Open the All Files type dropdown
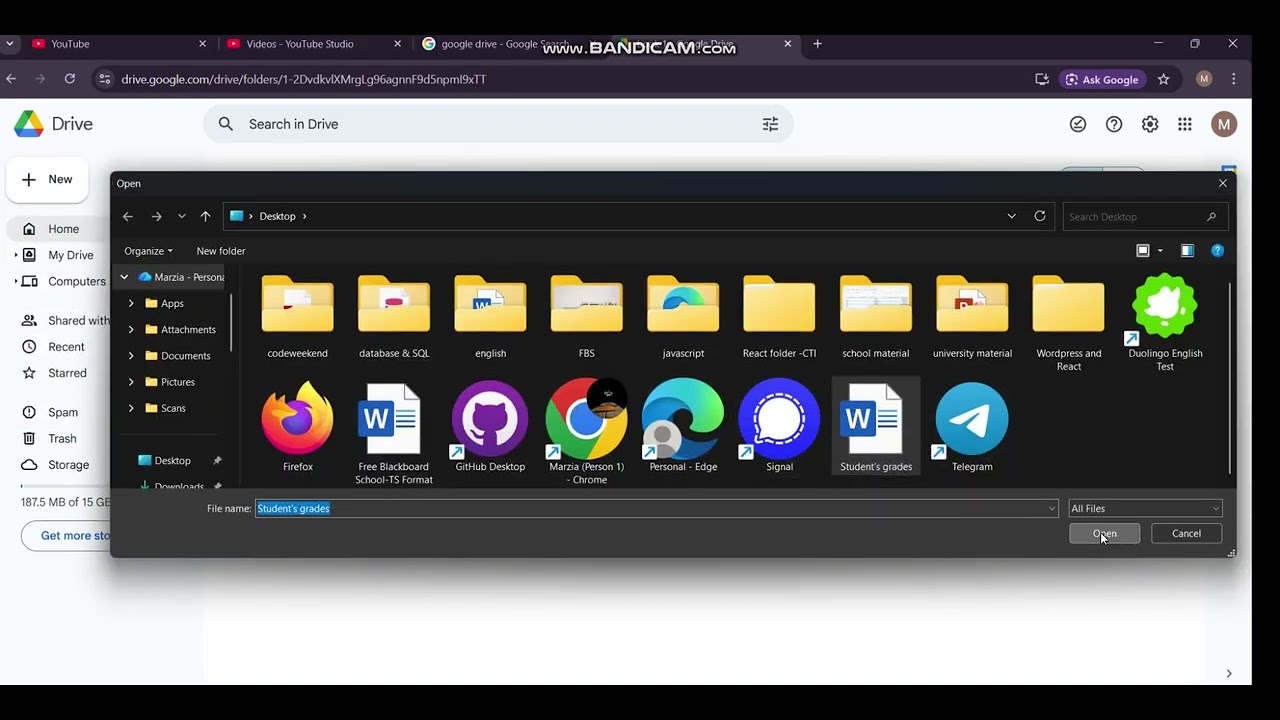Screen dimensions: 1280x720 pos(1145,508)
